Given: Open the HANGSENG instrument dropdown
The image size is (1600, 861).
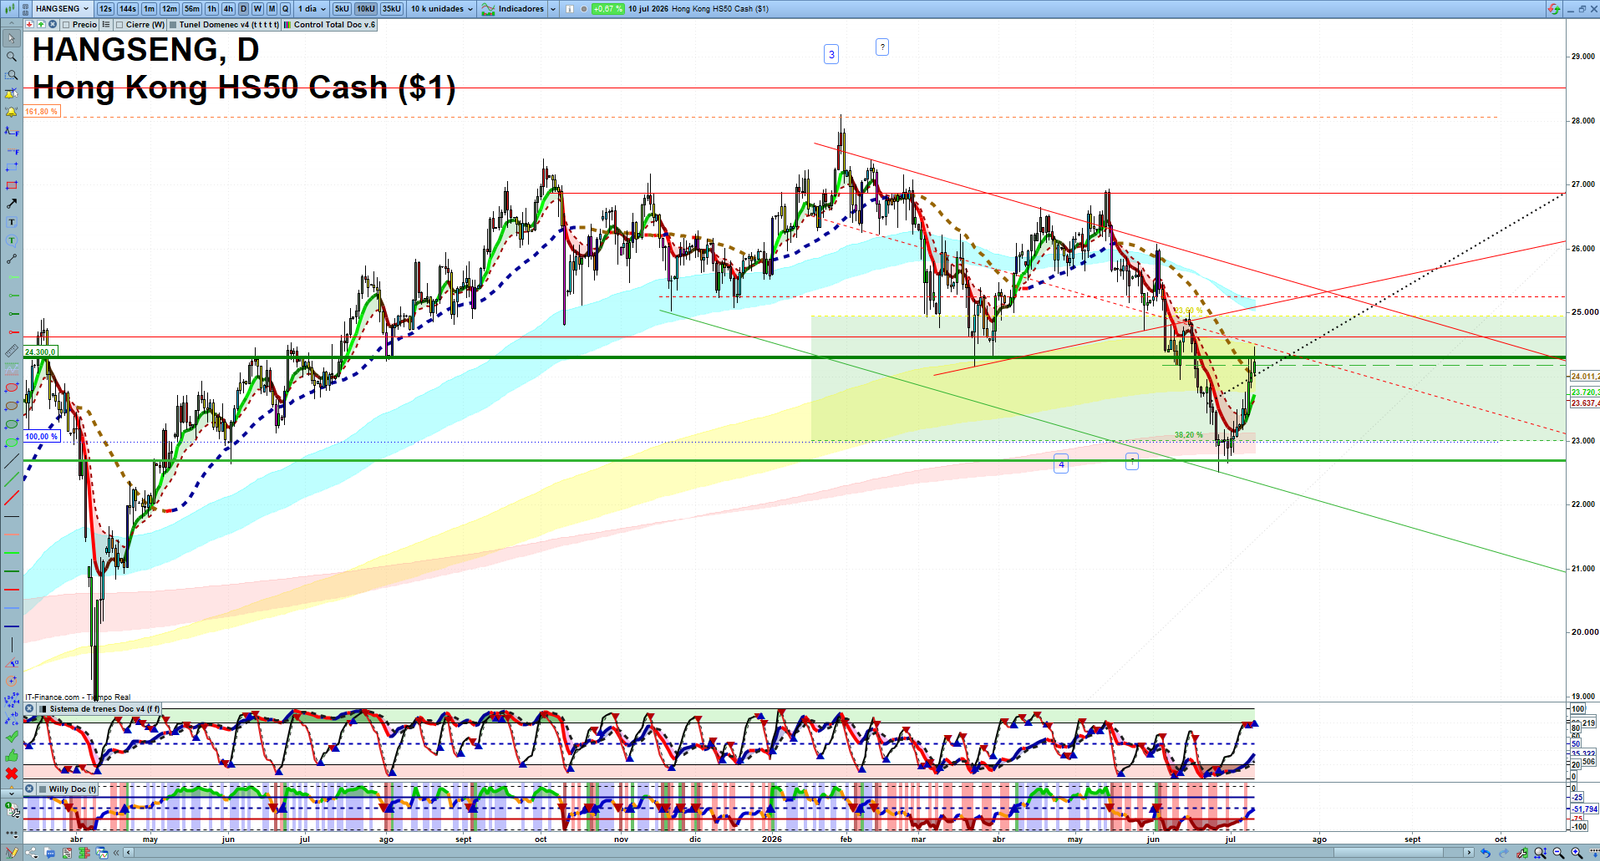Looking at the screenshot, I should pos(62,9).
